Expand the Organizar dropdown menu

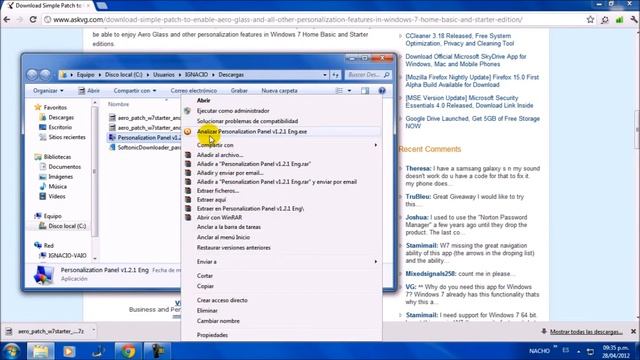48,91
